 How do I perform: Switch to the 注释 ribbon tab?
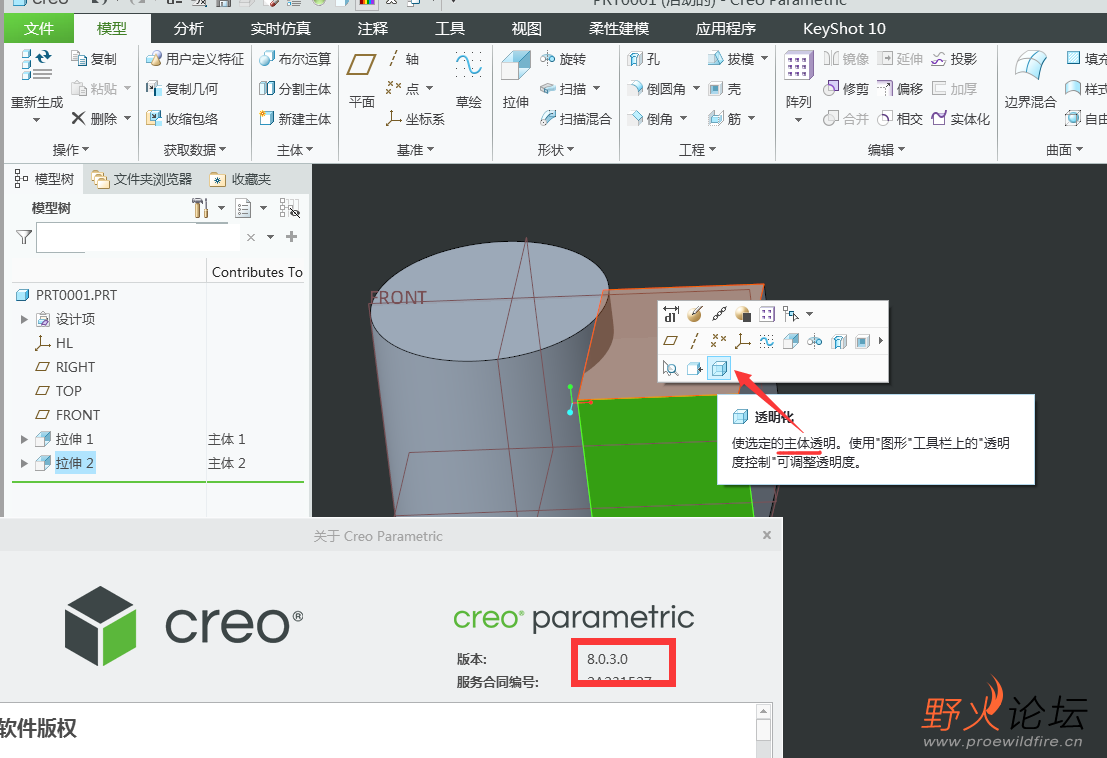pyautogui.click(x=373, y=28)
